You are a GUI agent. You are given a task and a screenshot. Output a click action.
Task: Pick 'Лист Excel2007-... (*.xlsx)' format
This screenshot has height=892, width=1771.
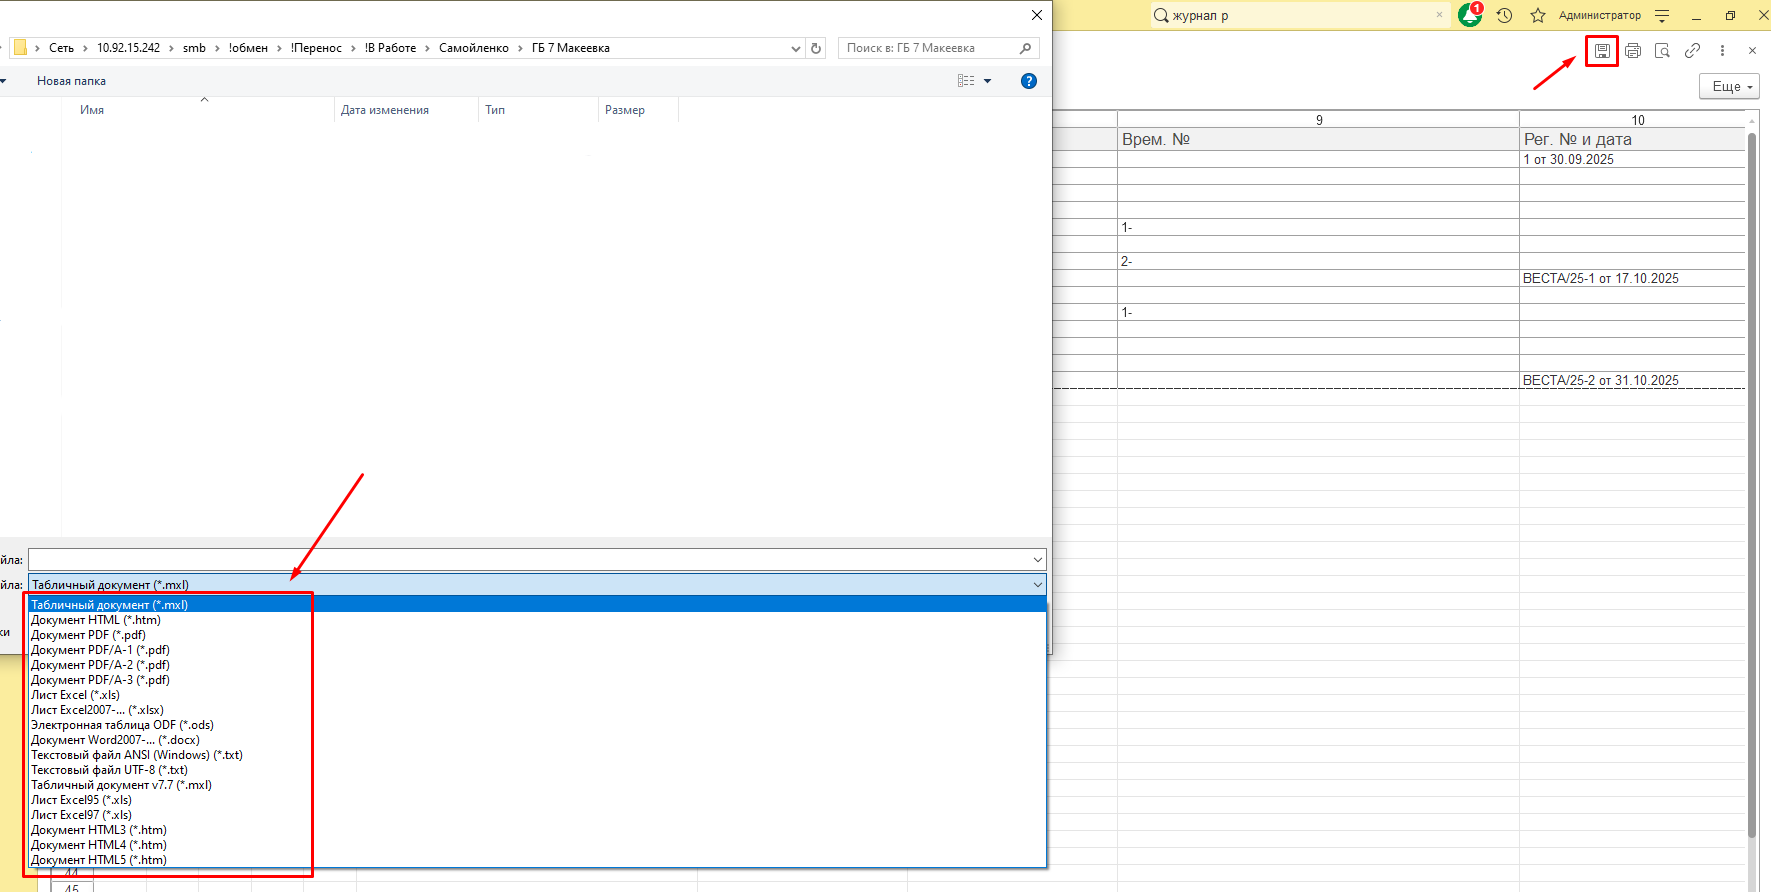coord(537,710)
